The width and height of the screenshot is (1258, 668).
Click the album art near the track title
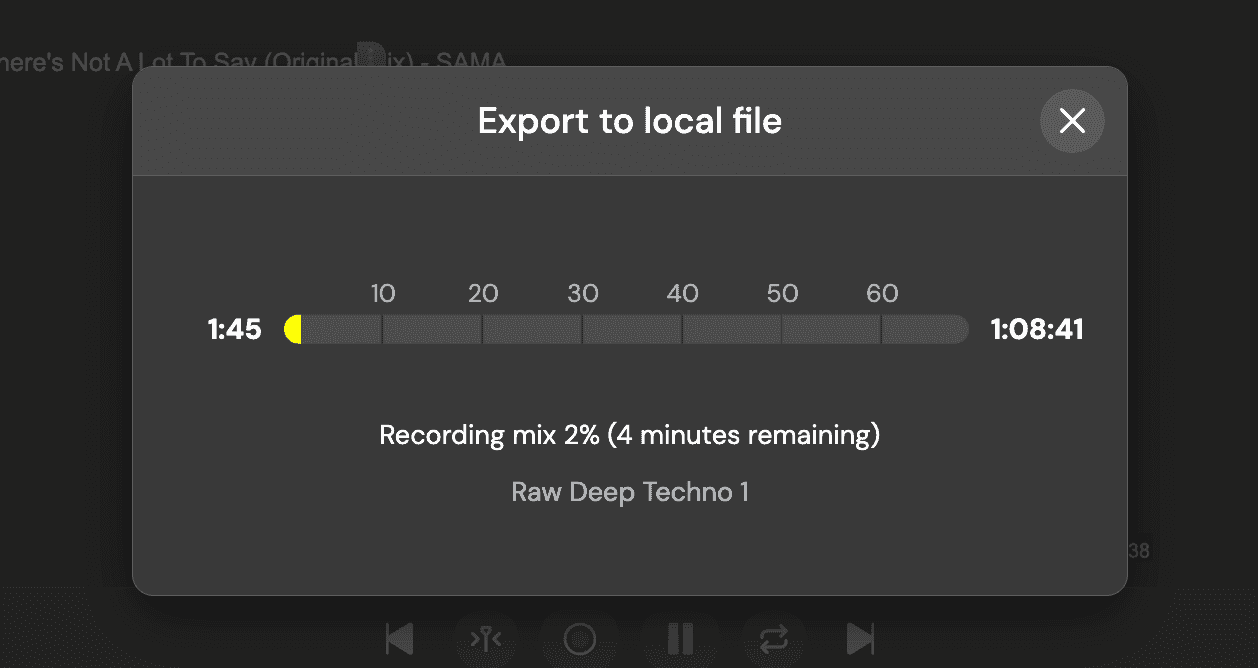(369, 55)
